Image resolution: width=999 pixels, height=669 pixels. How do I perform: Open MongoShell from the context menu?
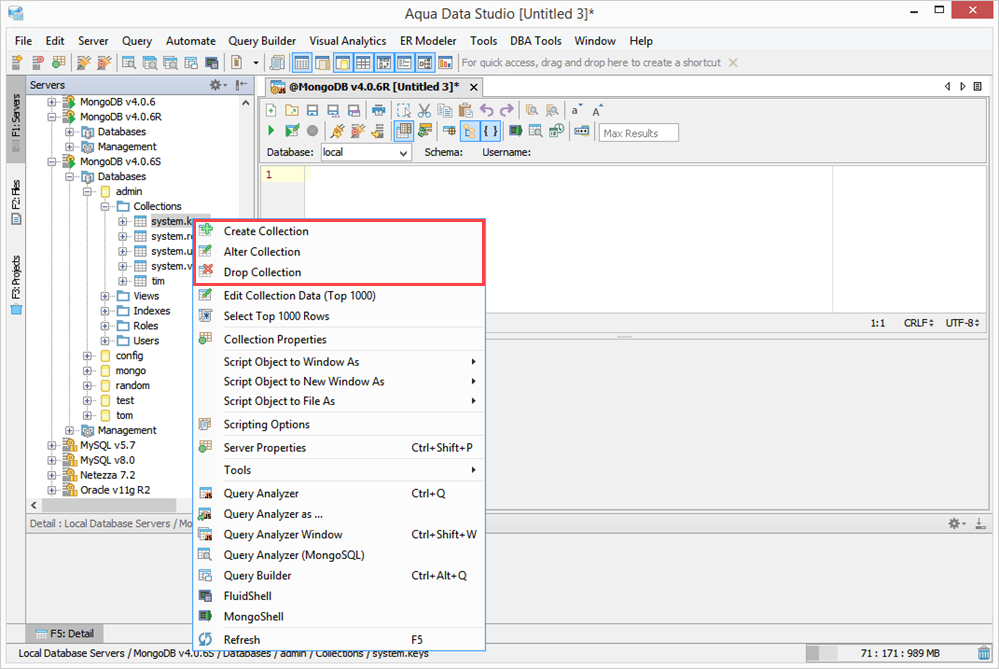tap(339, 617)
